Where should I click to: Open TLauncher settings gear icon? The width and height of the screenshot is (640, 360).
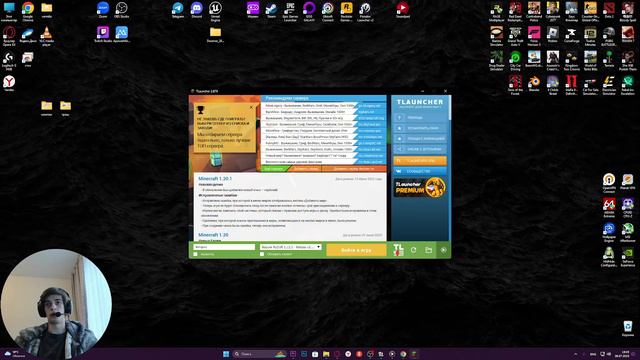click(443, 250)
